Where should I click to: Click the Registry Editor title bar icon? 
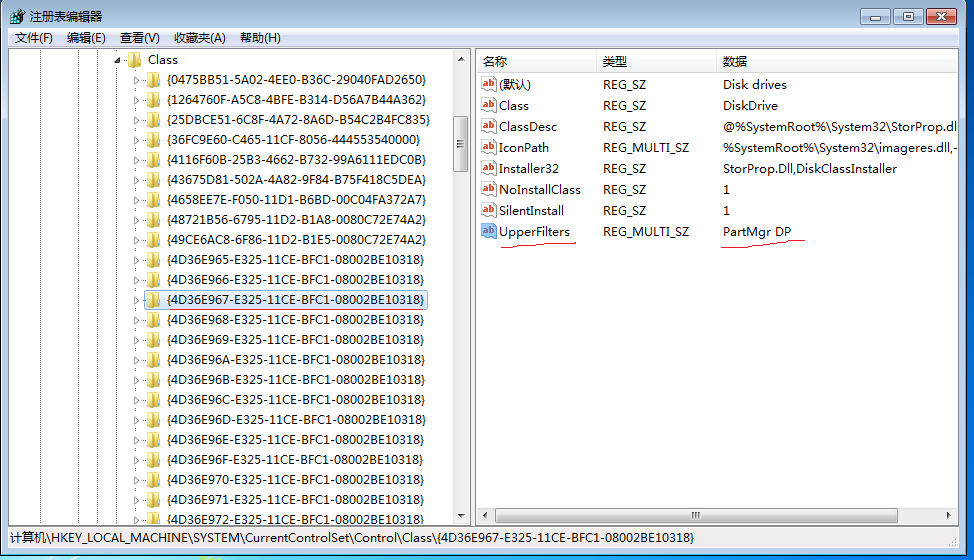(x=17, y=16)
